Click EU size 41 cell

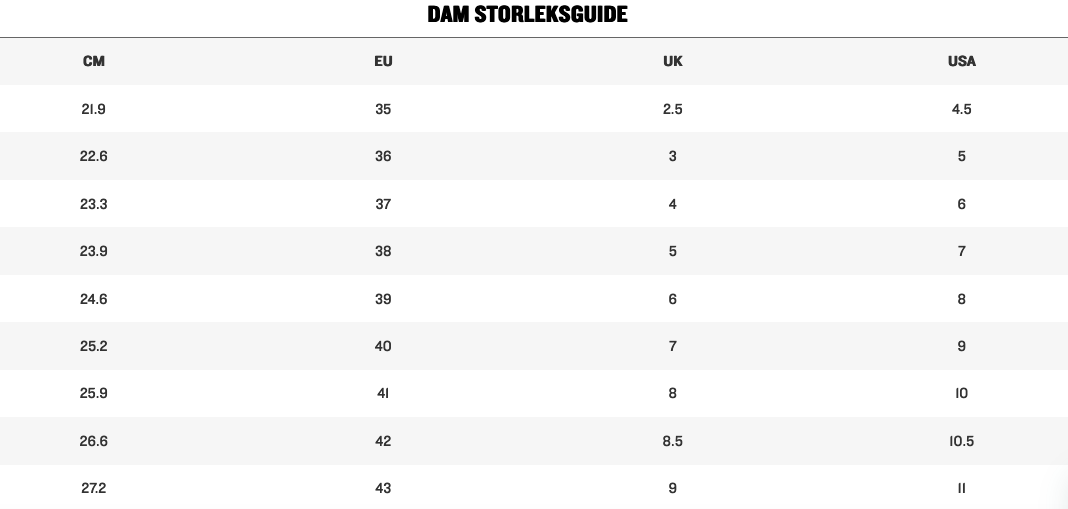383,393
